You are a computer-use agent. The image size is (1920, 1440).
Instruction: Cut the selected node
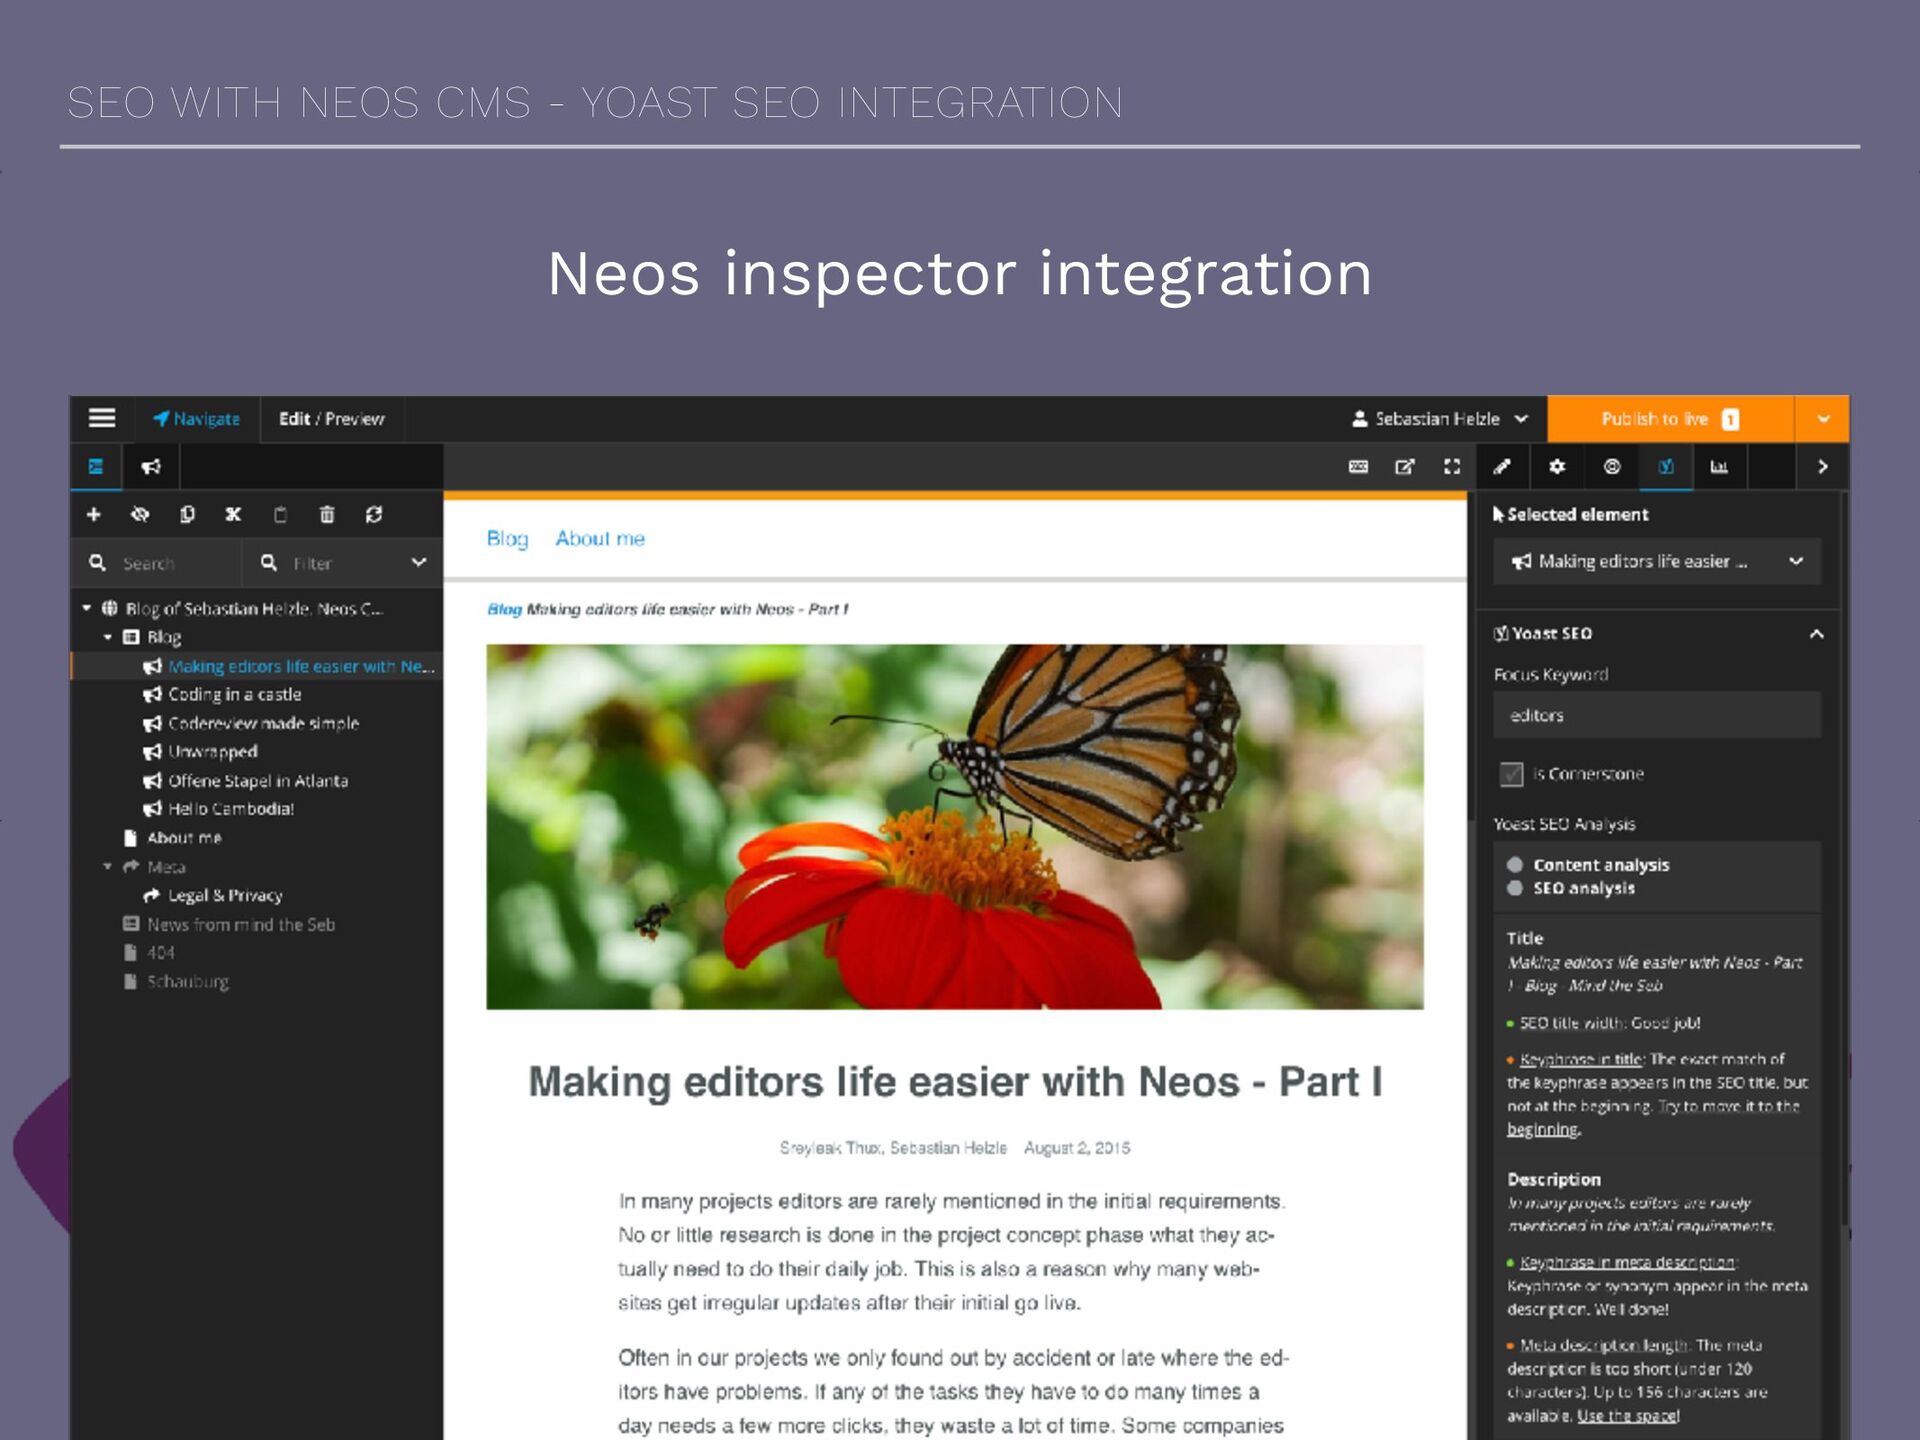[233, 514]
